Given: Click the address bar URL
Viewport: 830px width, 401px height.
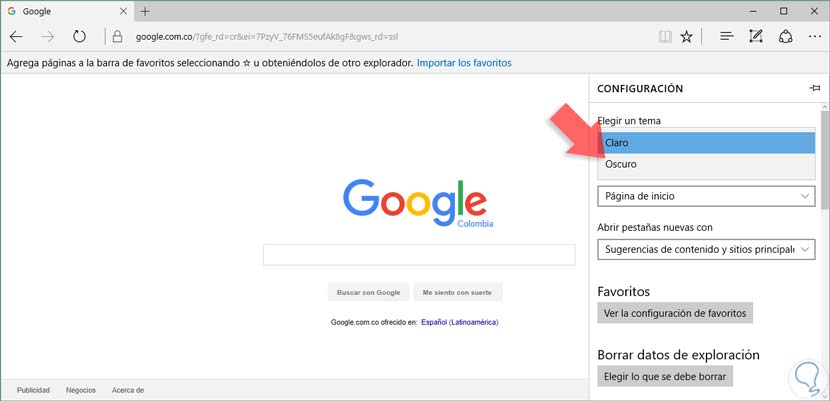Looking at the screenshot, I should (267, 37).
